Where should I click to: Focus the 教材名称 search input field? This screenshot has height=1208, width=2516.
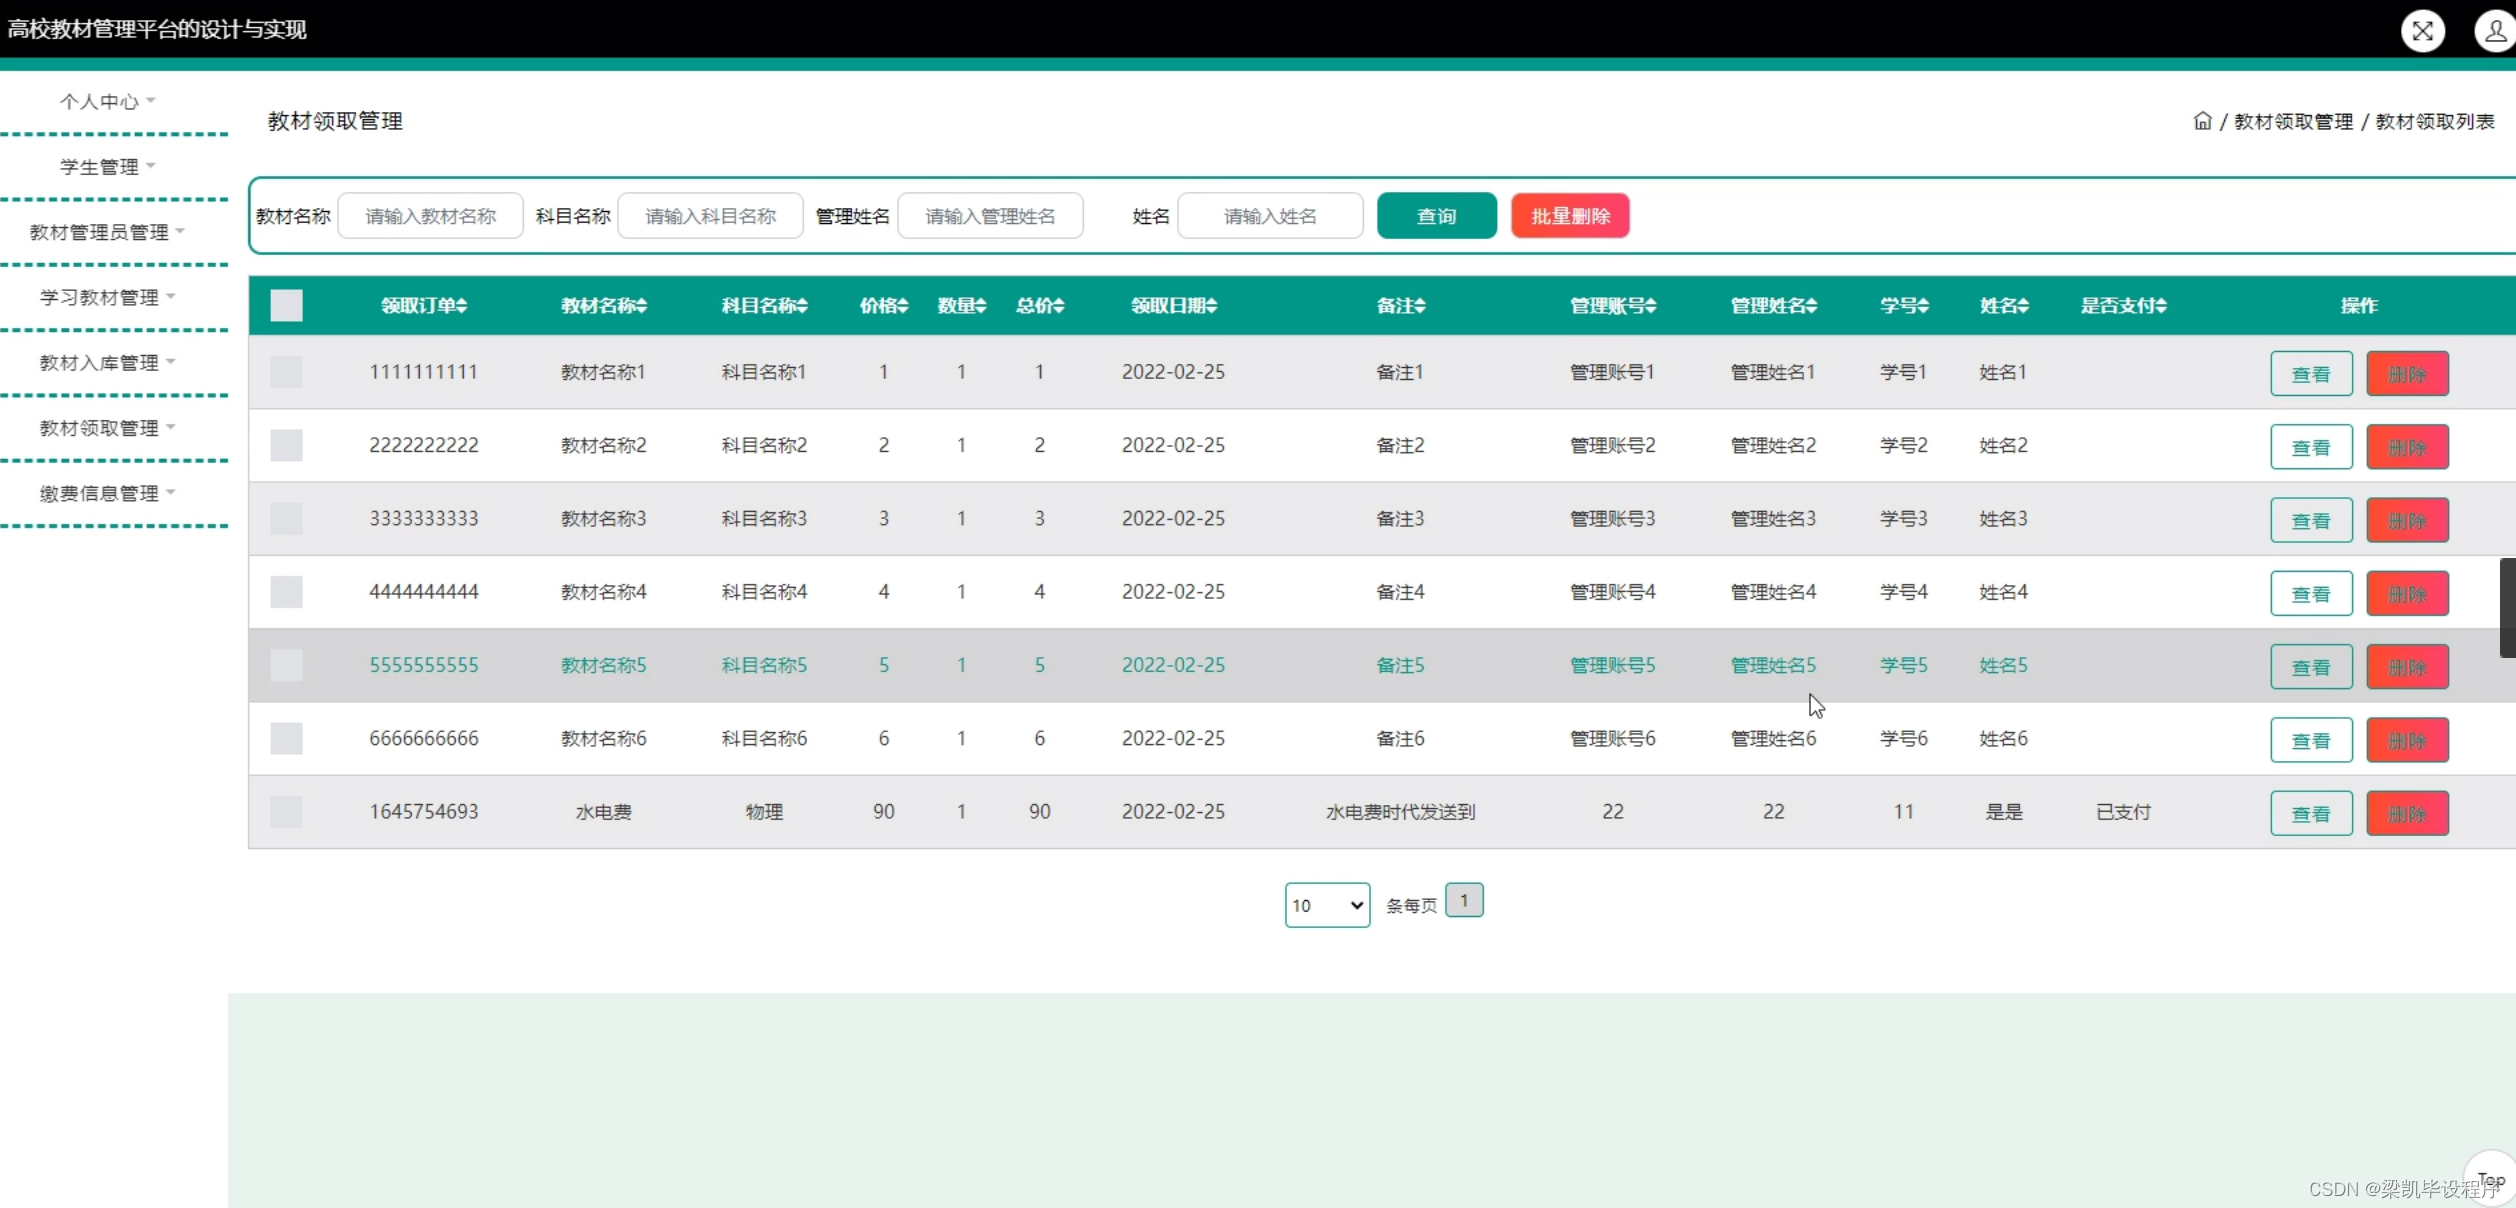click(x=430, y=216)
